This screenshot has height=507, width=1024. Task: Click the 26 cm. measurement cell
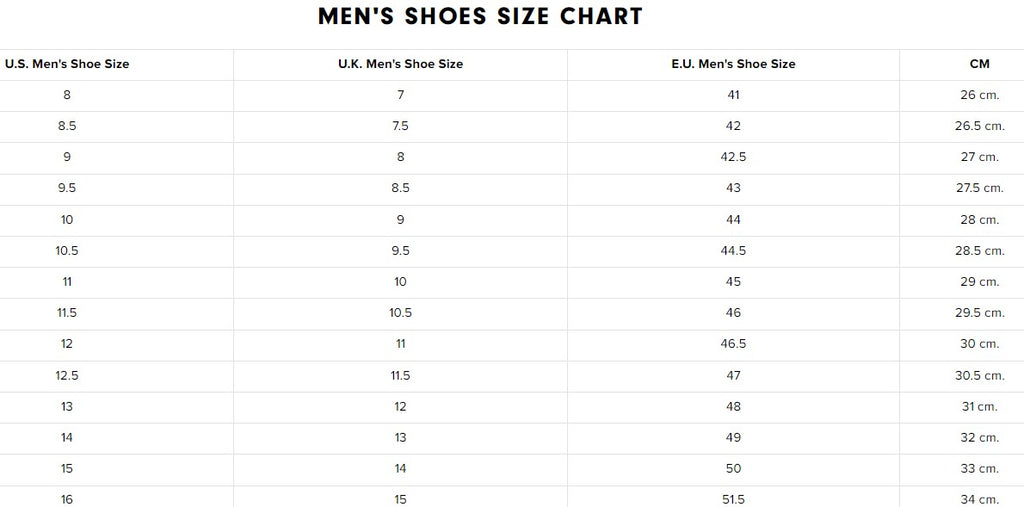pyautogui.click(x=979, y=95)
